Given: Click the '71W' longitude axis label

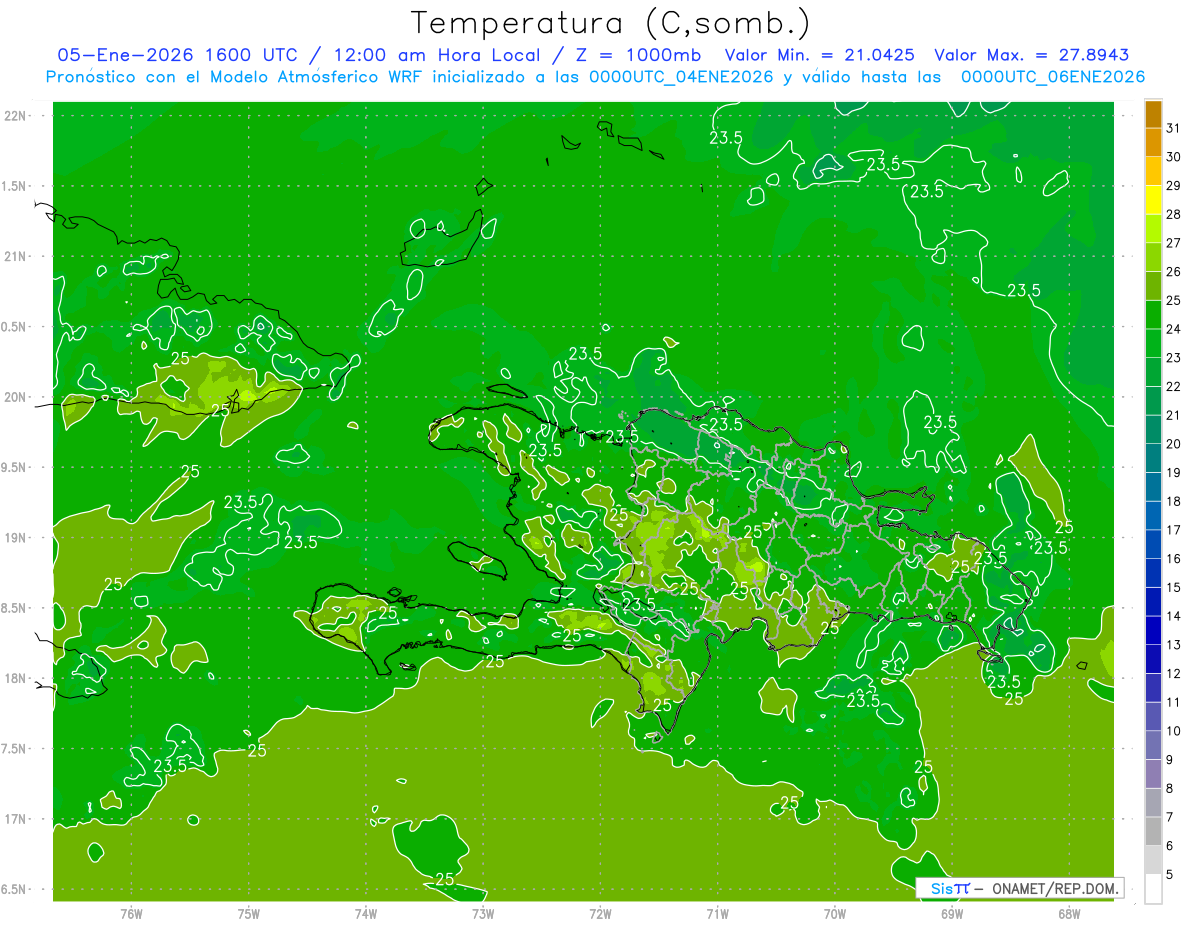Looking at the screenshot, I should 717,913.
